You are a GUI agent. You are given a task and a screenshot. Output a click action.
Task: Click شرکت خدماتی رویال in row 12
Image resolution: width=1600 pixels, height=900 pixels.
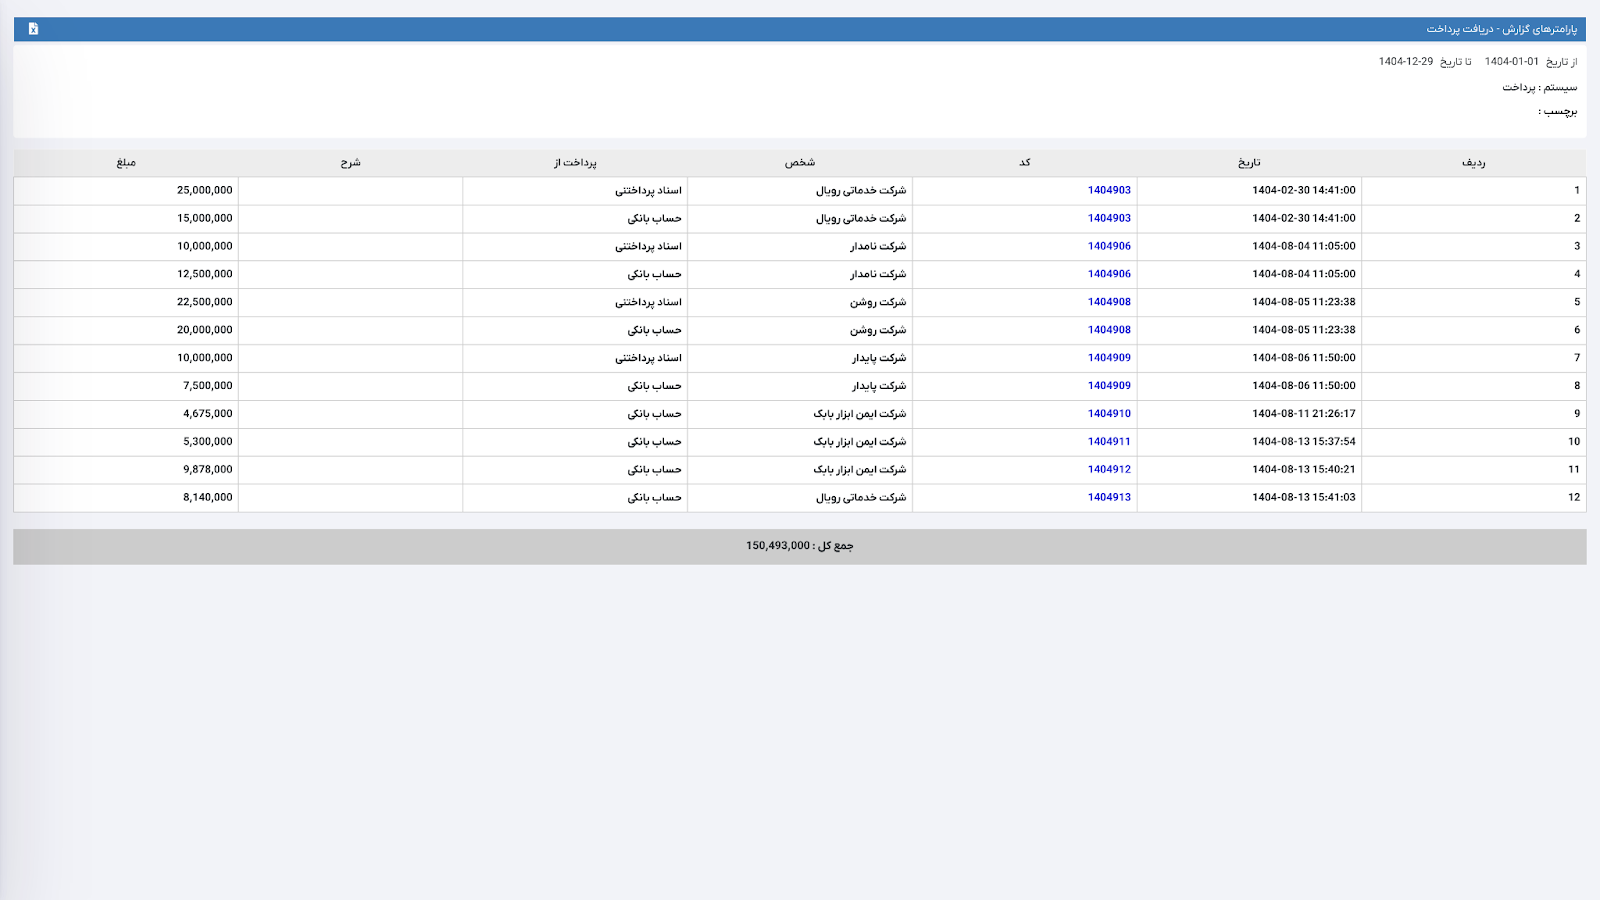point(861,498)
